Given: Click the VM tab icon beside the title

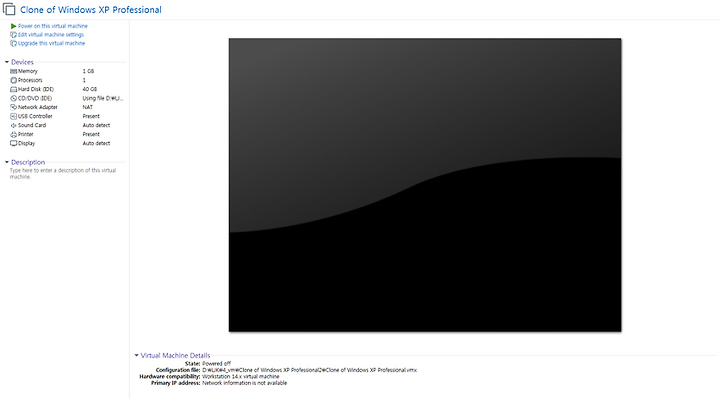Looking at the screenshot, I should (9, 9).
